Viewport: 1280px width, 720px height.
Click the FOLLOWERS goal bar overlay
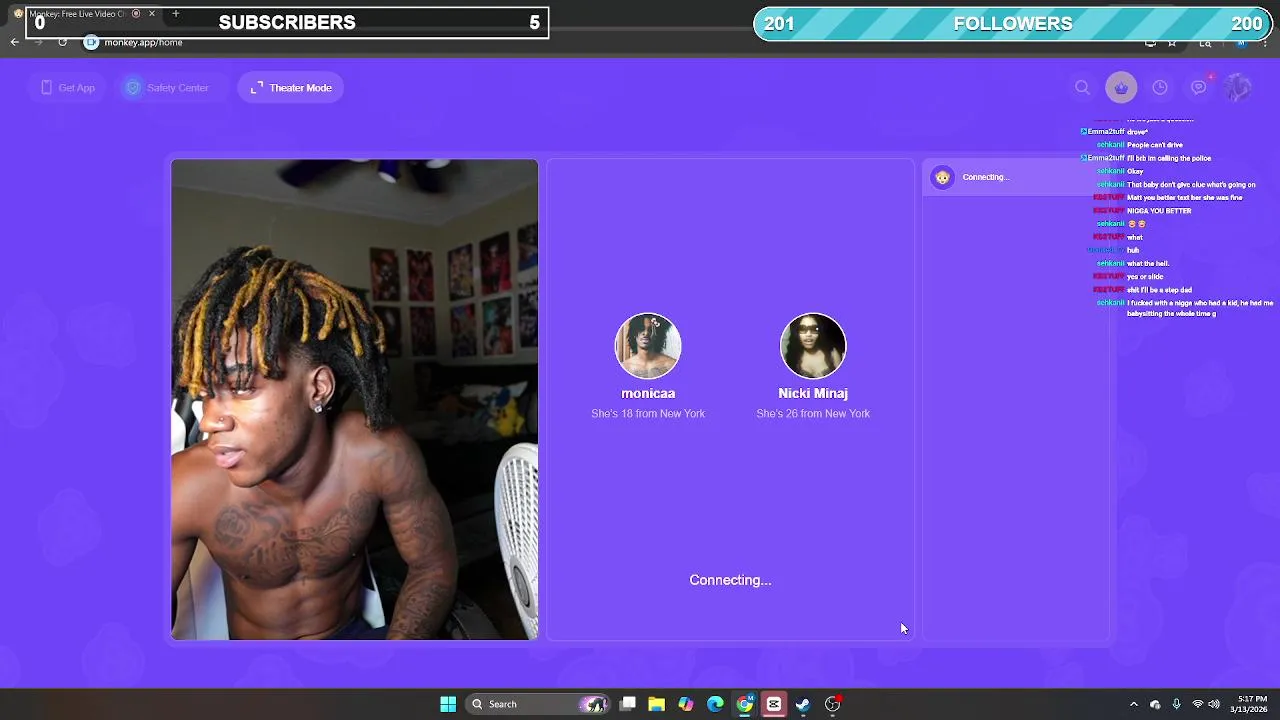[1013, 23]
